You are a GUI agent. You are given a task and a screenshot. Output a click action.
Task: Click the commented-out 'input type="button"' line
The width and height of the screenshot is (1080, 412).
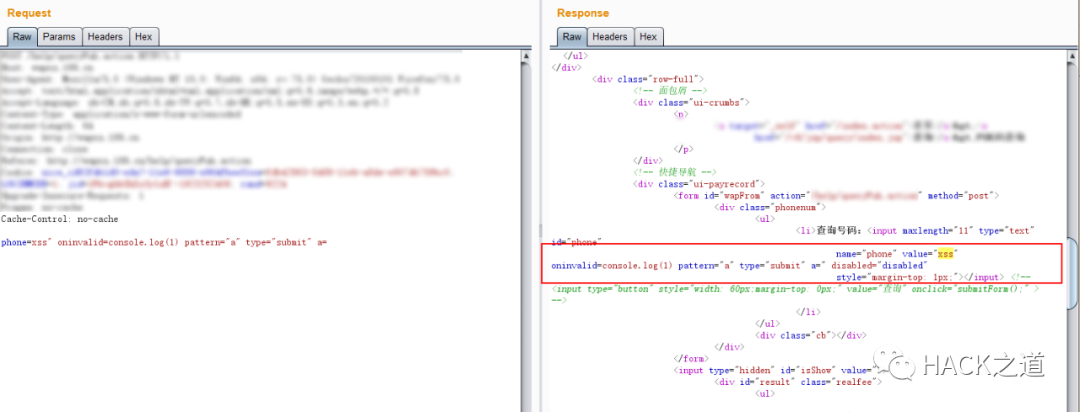pos(795,289)
